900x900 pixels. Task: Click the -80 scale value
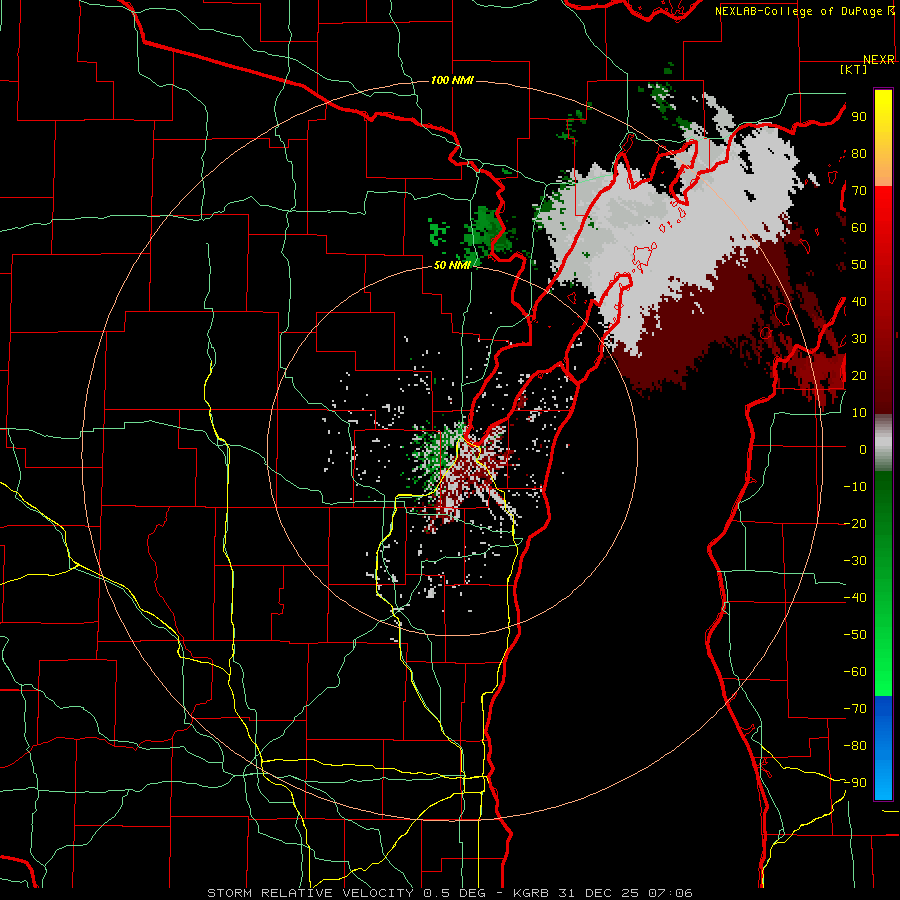[x=855, y=746]
